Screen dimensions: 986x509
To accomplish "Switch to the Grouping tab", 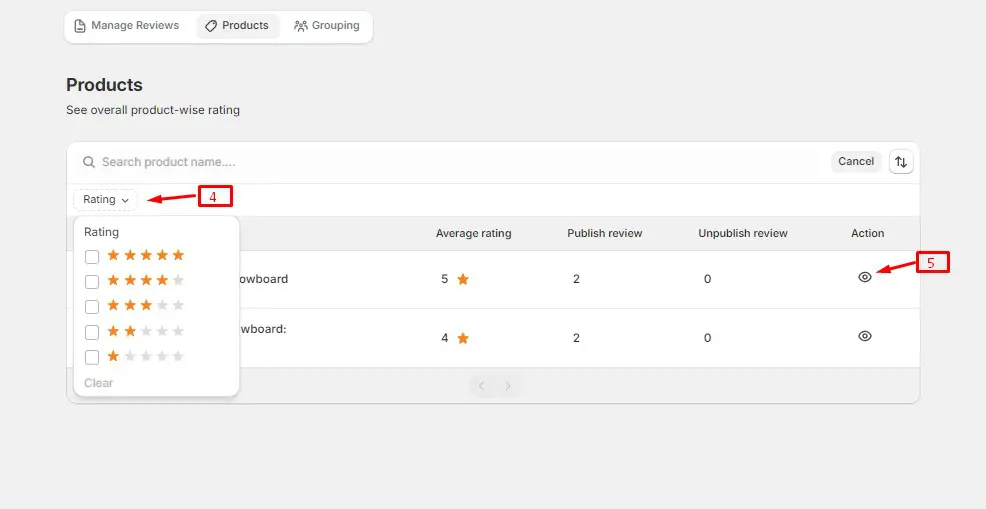I will [327, 26].
